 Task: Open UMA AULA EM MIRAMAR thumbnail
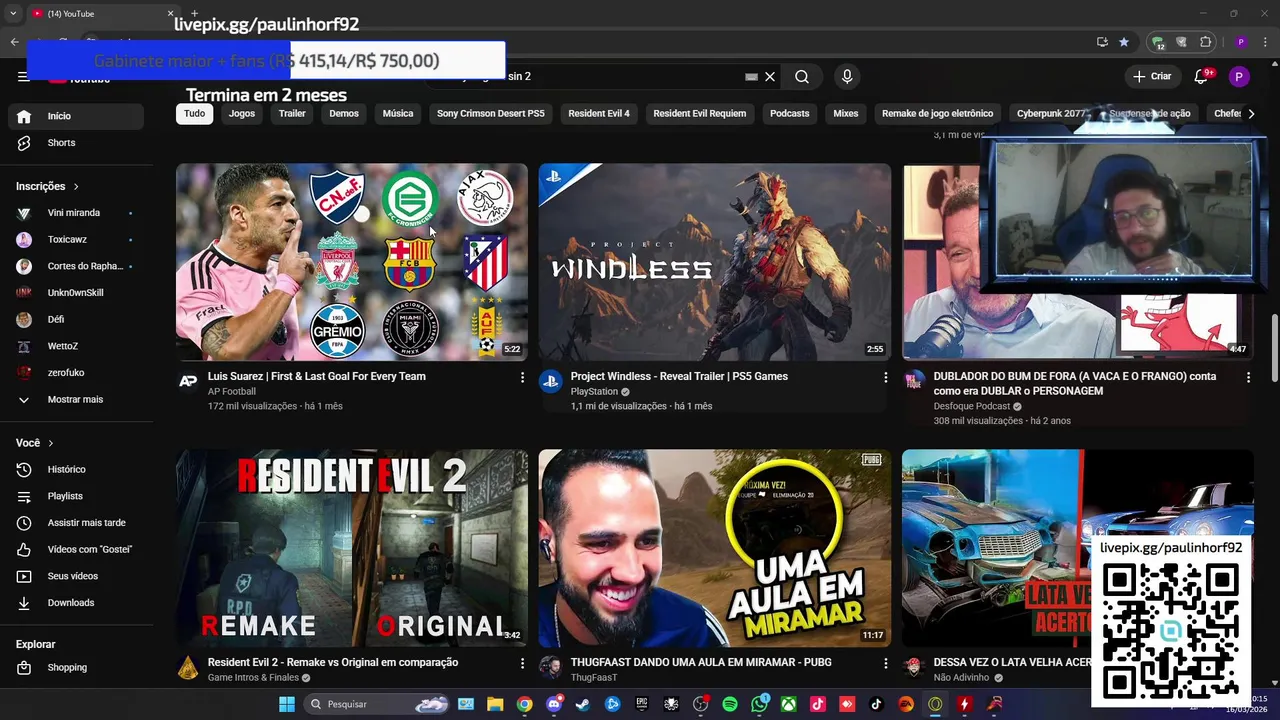point(715,548)
